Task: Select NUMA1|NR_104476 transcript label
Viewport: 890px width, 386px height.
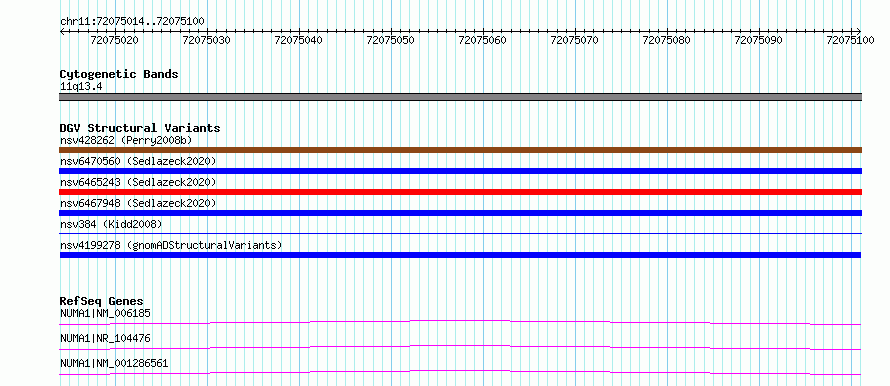Action: coord(105,338)
